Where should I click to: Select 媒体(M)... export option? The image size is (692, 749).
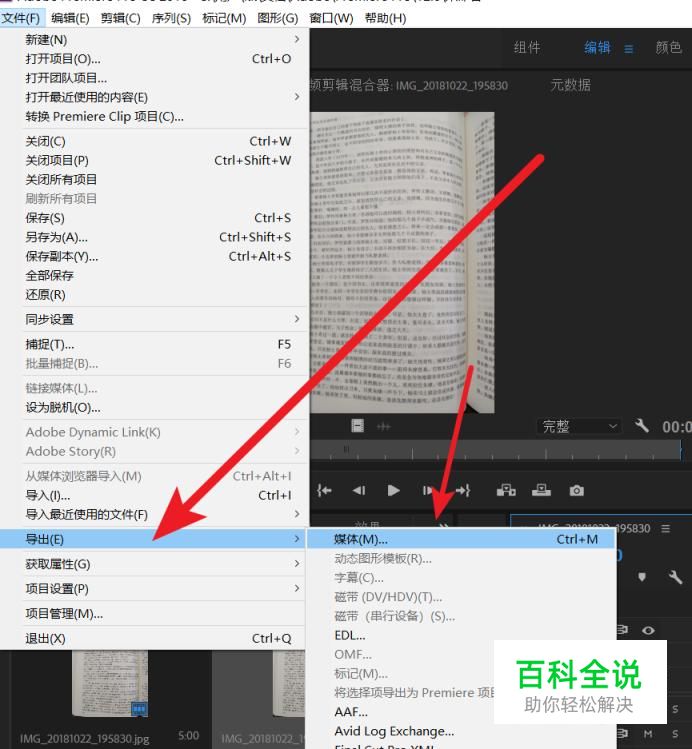coord(461,539)
